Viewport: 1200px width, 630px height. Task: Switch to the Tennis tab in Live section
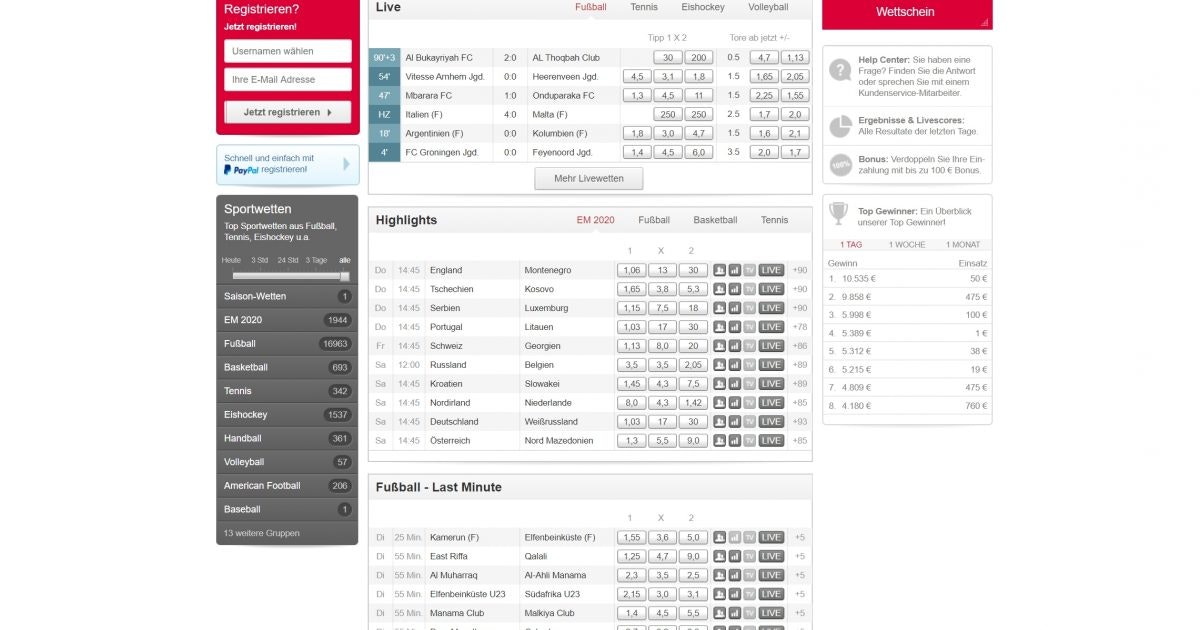643,7
